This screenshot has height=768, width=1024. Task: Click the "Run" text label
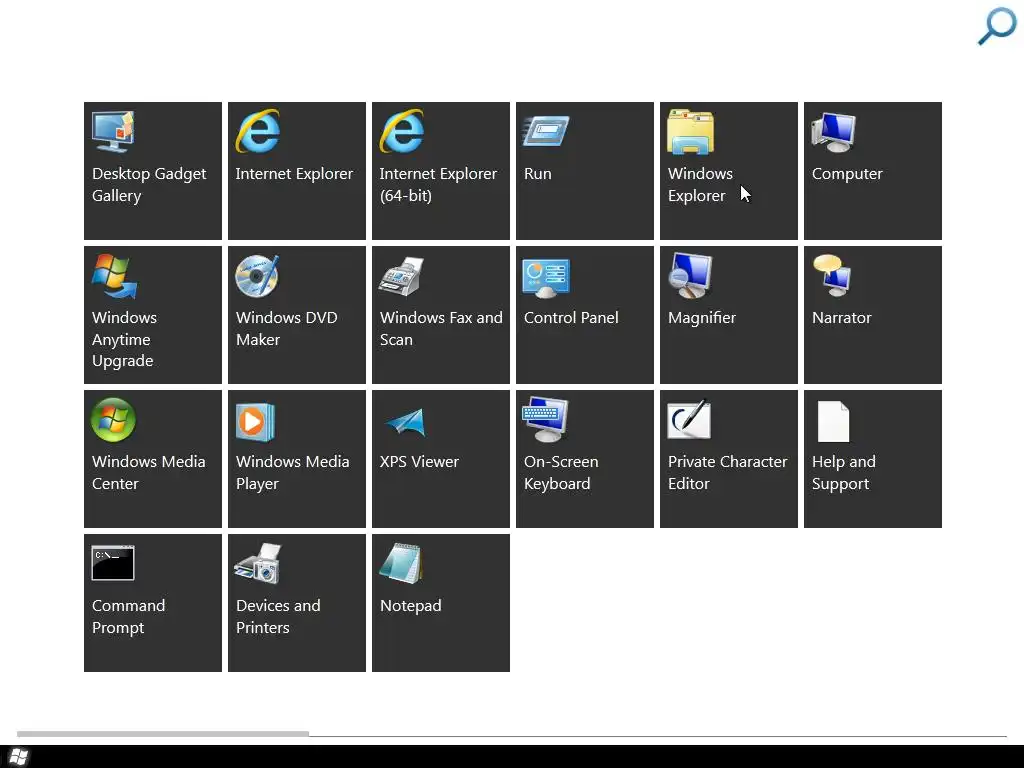pyautogui.click(x=537, y=174)
